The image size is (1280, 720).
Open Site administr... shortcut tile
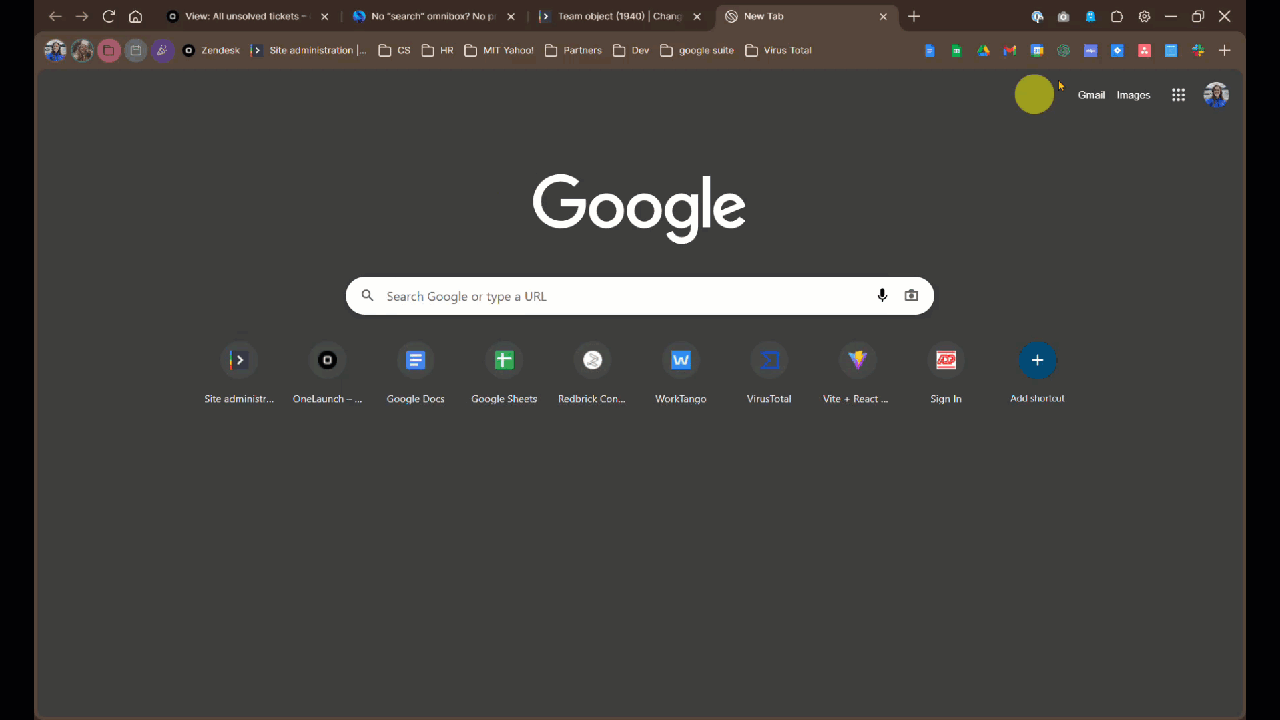click(x=239, y=374)
